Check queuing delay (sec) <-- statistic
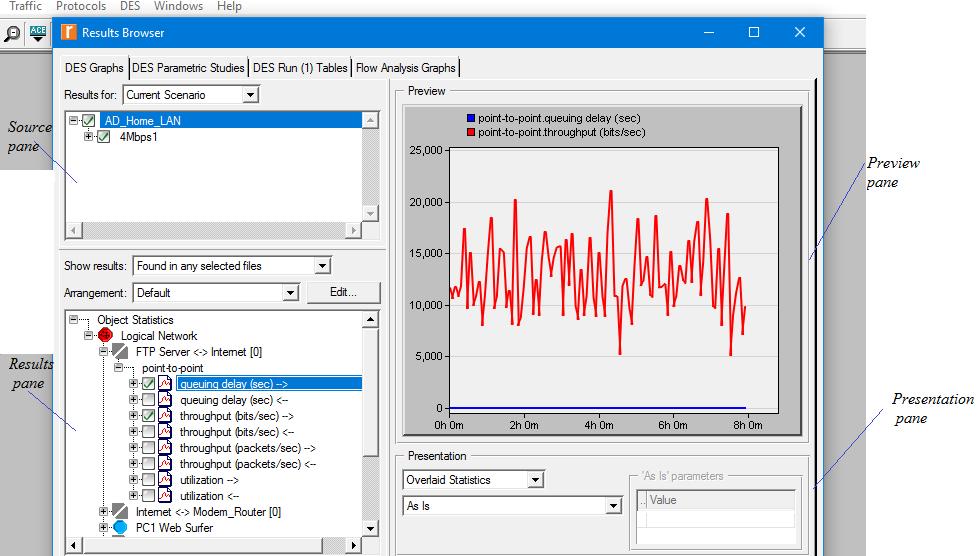Viewport: 979px width, 556px height. (149, 400)
